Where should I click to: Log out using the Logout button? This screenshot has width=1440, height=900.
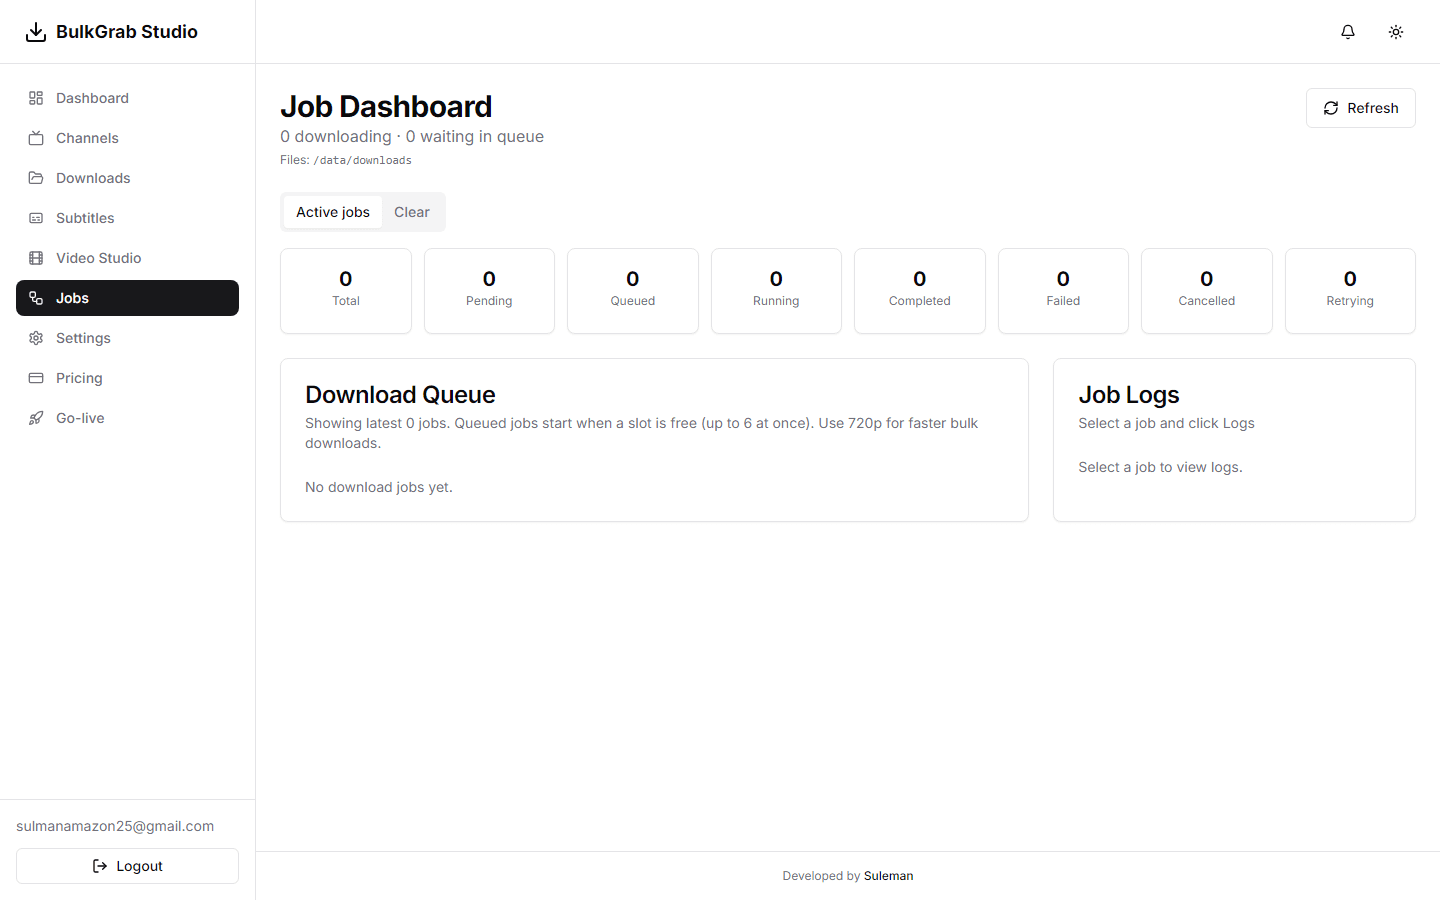click(127, 866)
